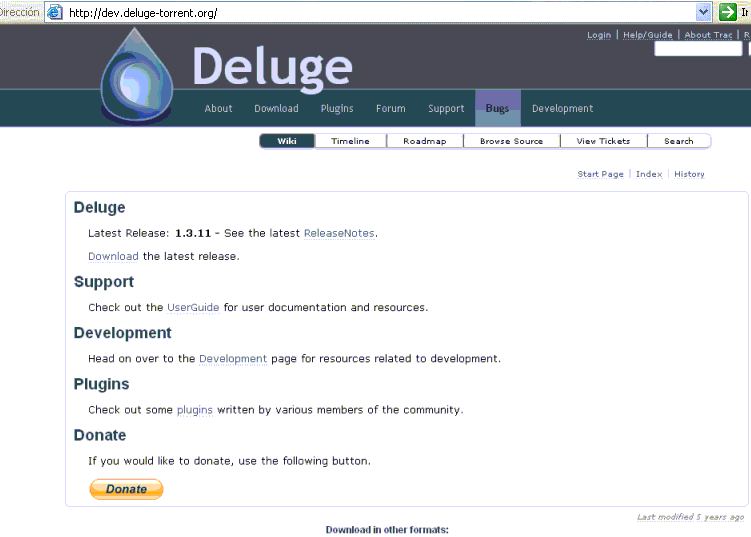The image size is (751, 537).
Task: Open the plugins link in community text
Action: pos(194,410)
